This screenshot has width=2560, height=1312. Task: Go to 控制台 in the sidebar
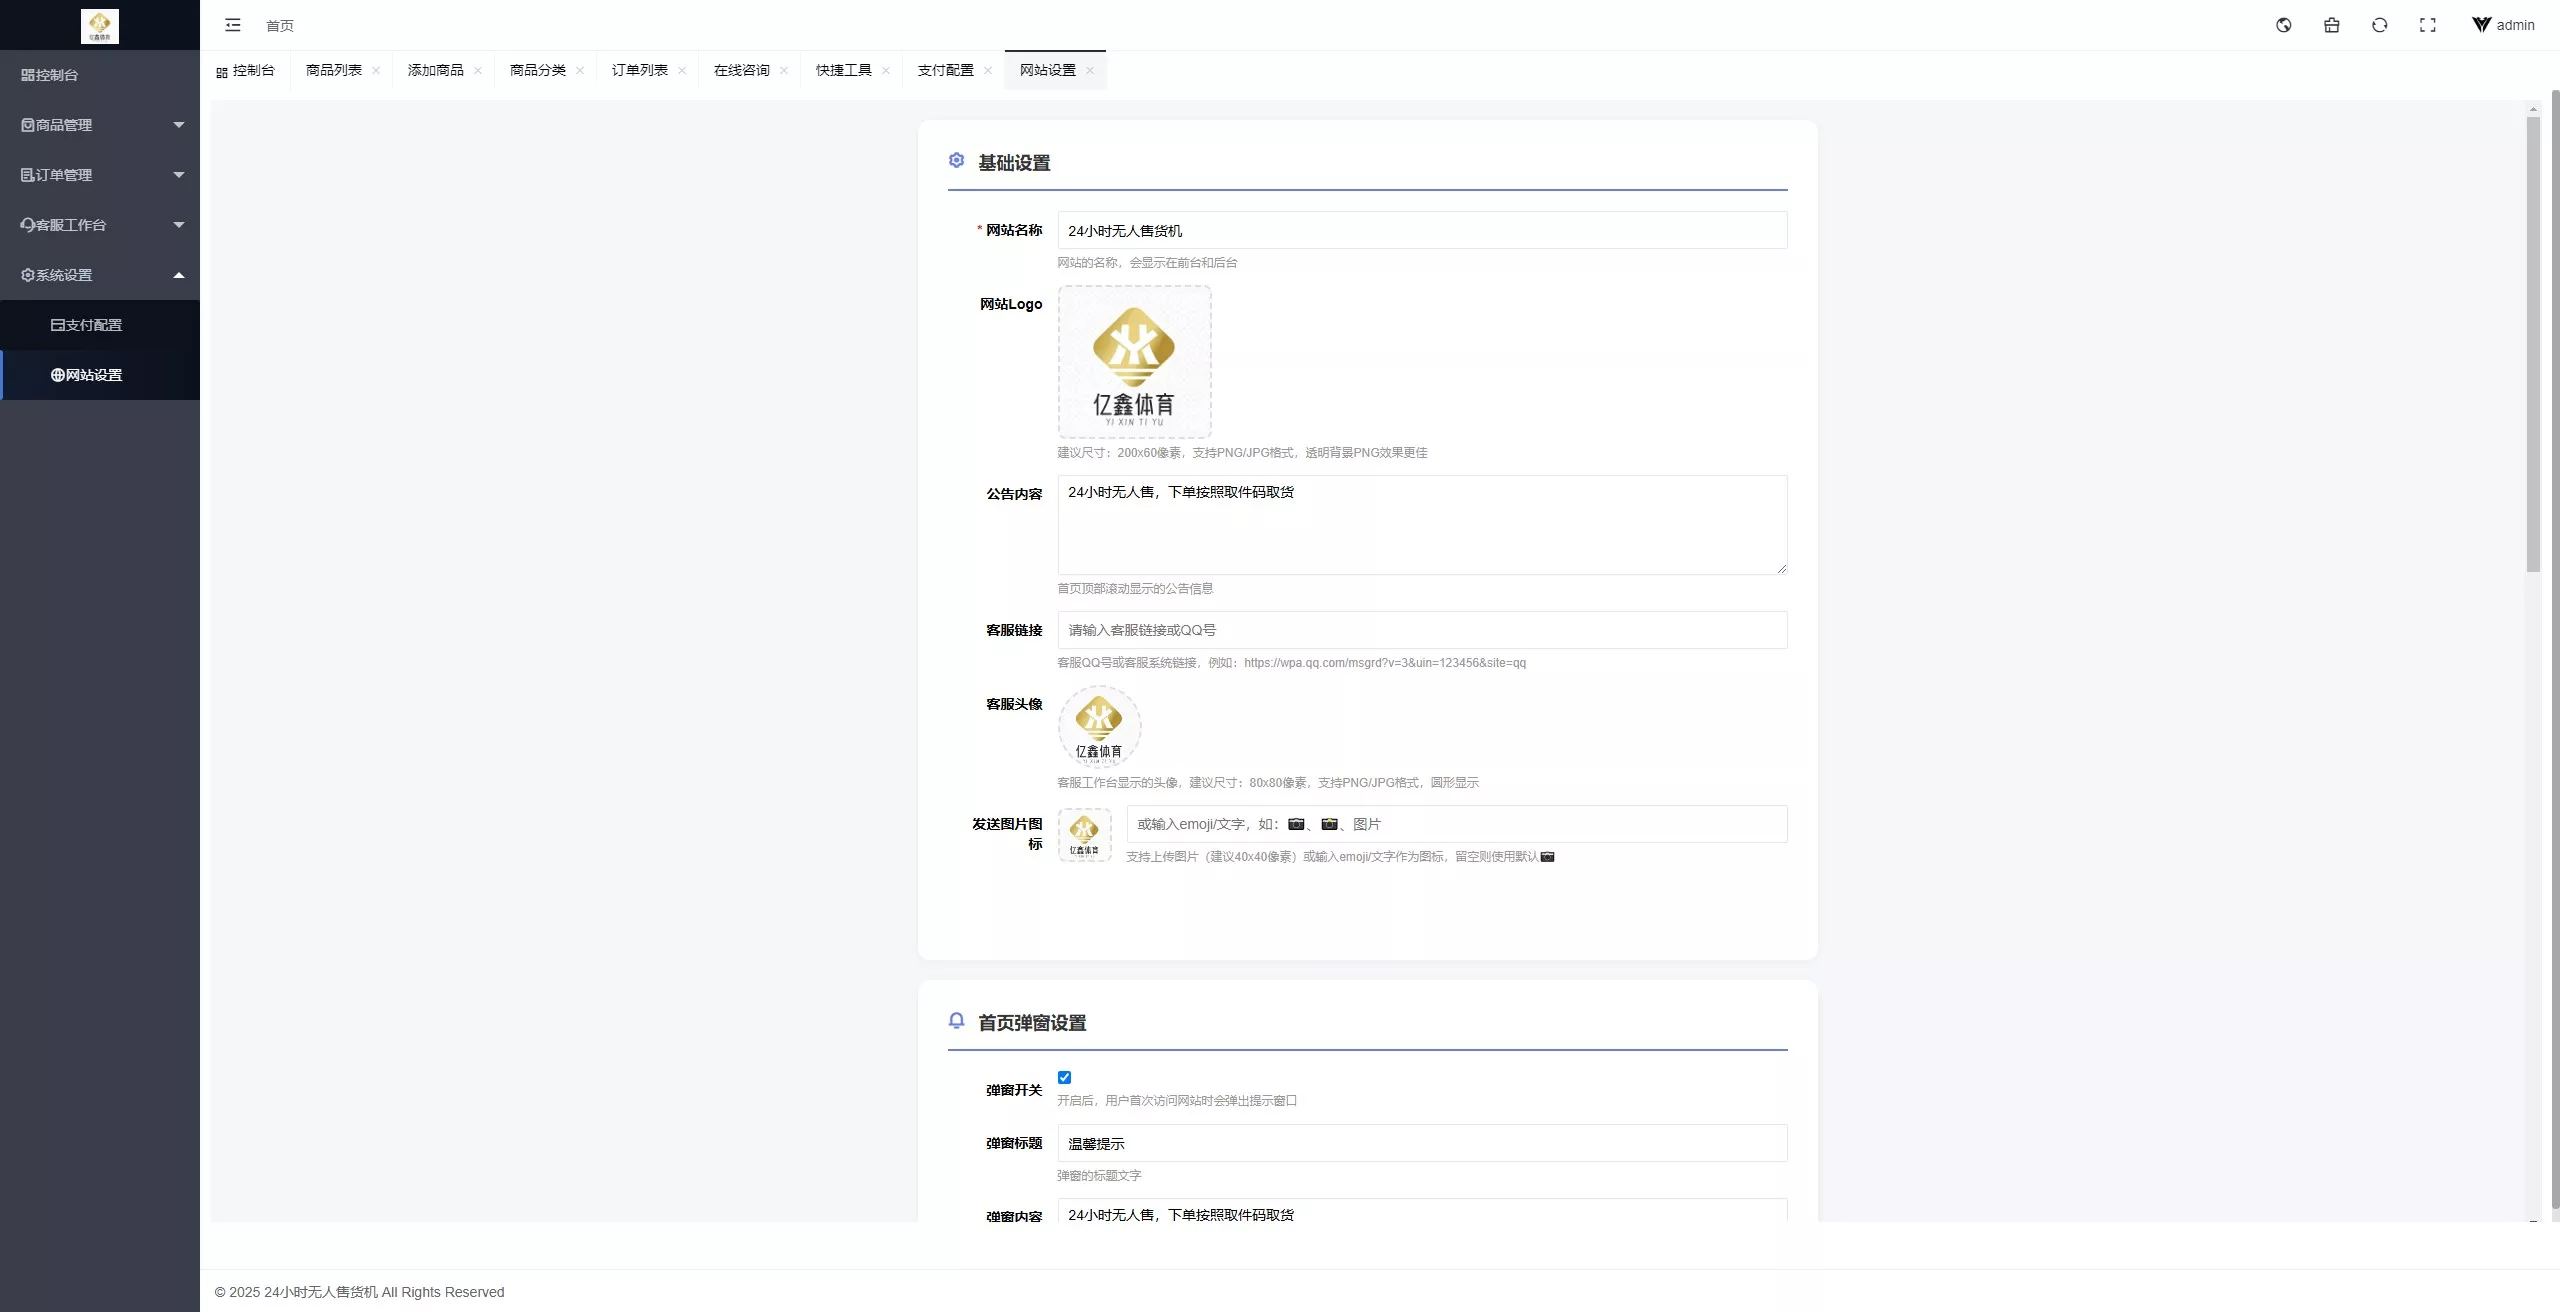tap(100, 75)
